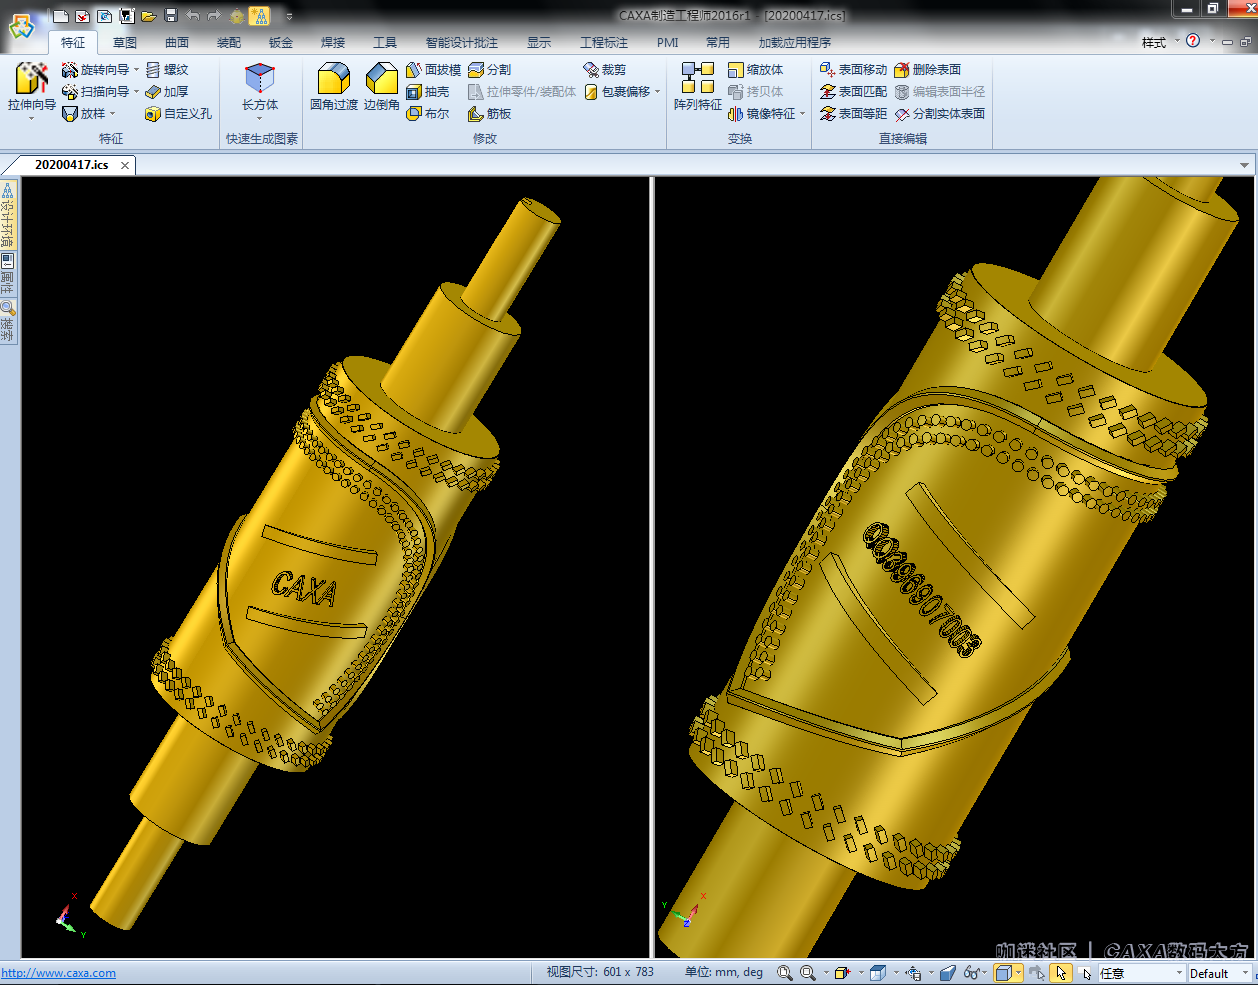Screen dimensions: 1258x985
Task: Undo the last action
Action: (193, 16)
